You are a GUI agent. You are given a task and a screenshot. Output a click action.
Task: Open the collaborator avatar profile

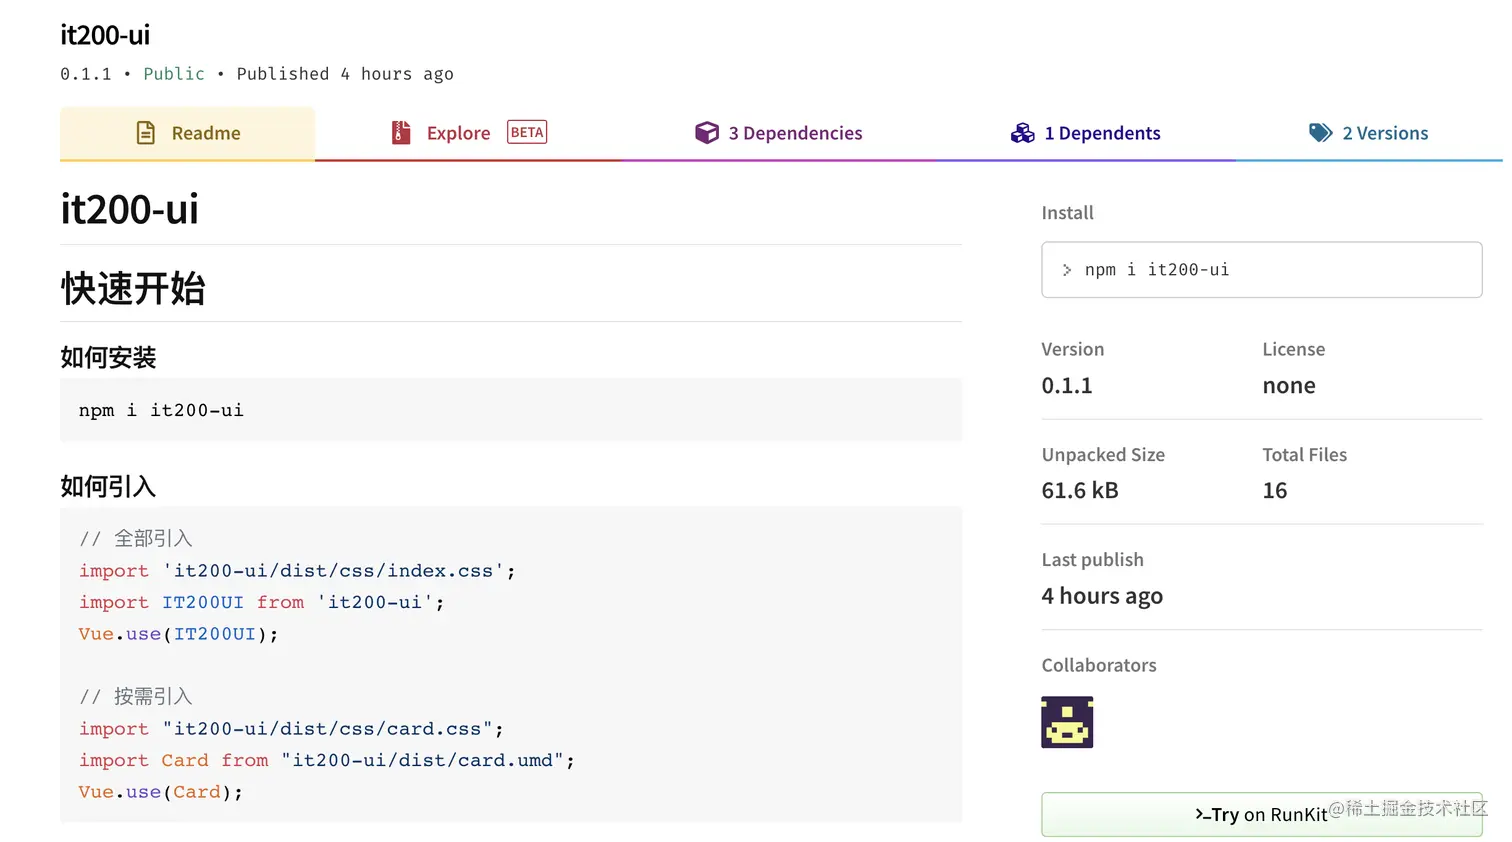point(1067,722)
